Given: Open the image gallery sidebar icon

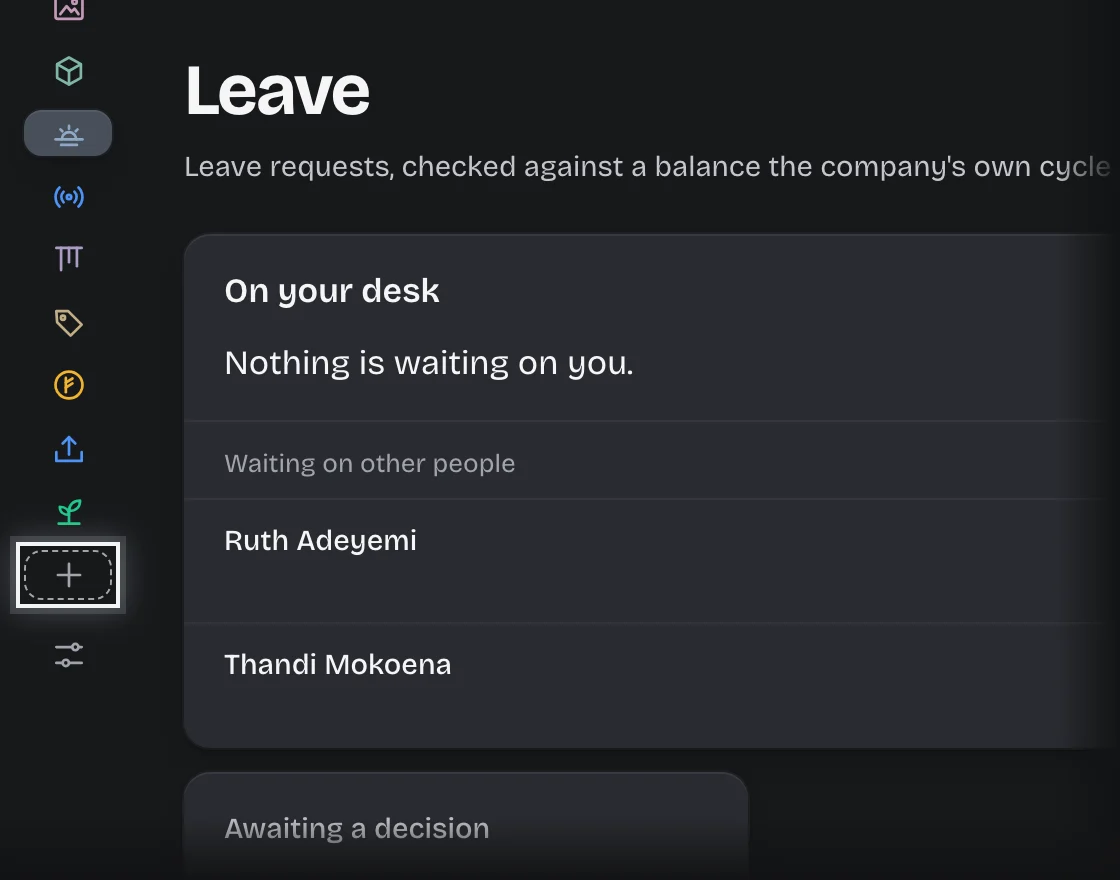Looking at the screenshot, I should click(69, 9).
